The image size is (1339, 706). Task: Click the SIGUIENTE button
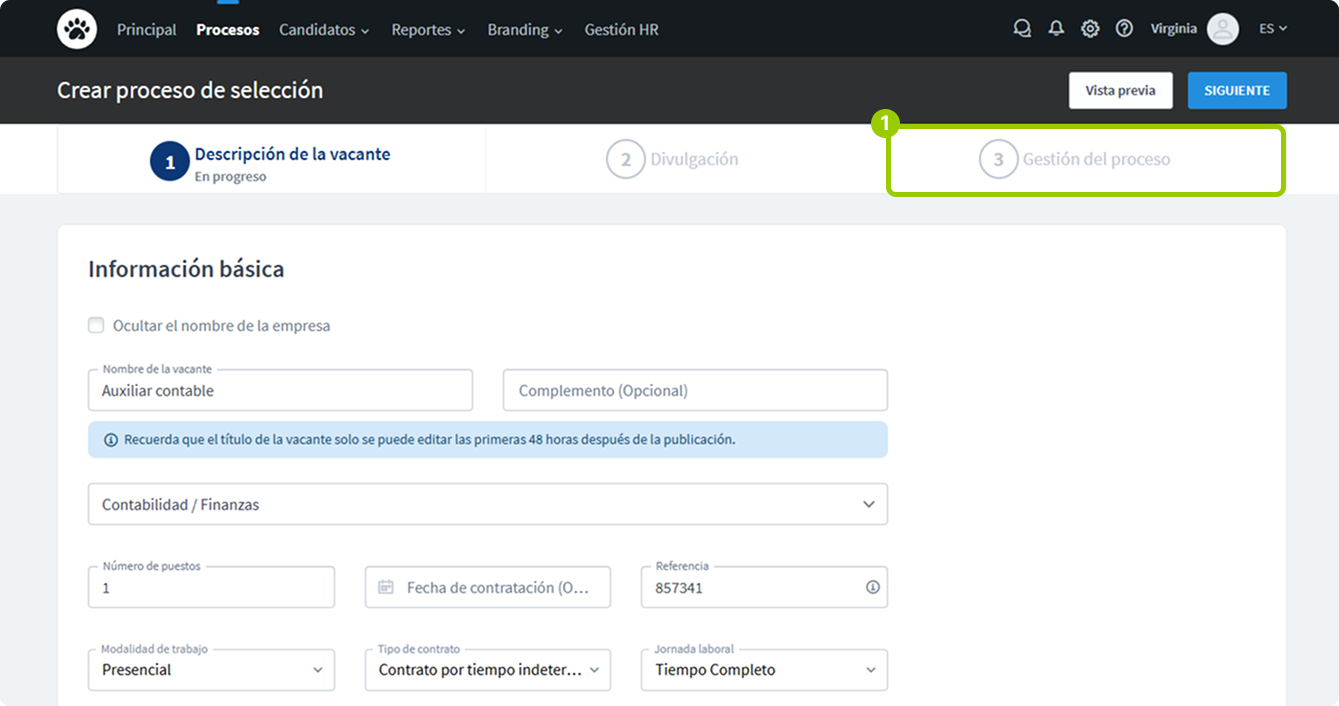(1237, 90)
